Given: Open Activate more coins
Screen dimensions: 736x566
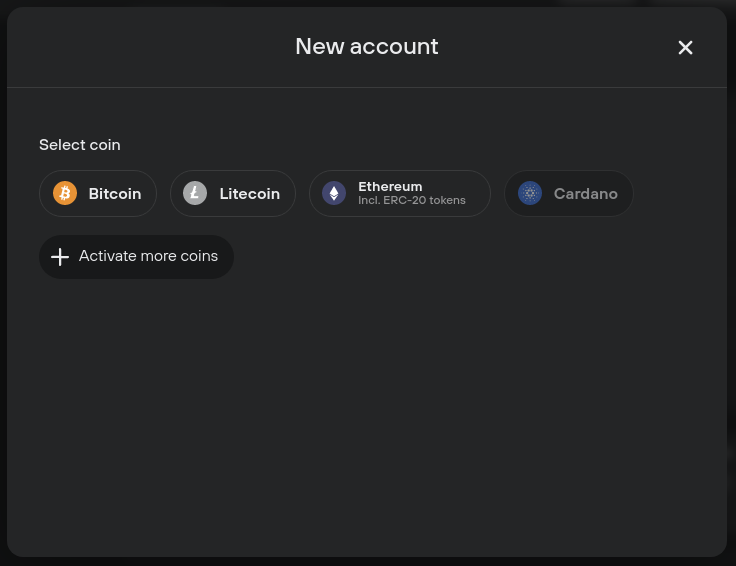Looking at the screenshot, I should point(136,257).
